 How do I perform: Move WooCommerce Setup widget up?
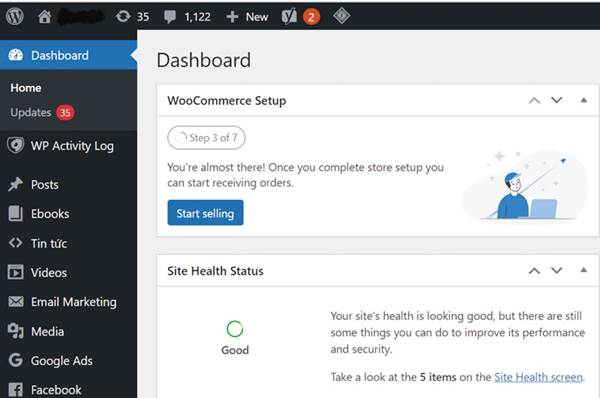[534, 101]
